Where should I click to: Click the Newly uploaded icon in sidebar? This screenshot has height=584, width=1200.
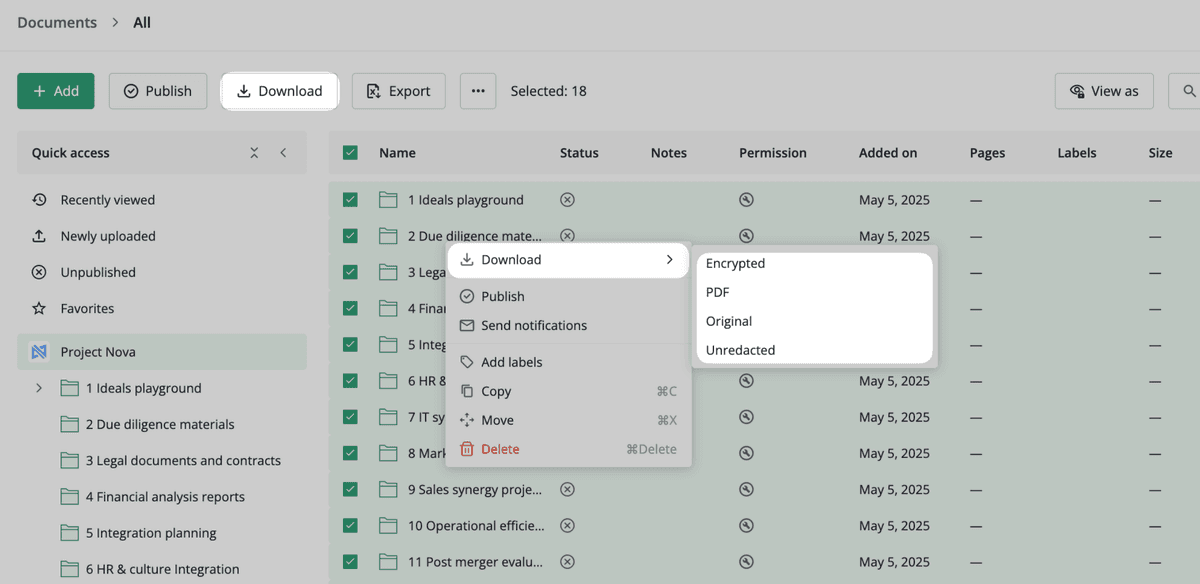[x=40, y=236]
